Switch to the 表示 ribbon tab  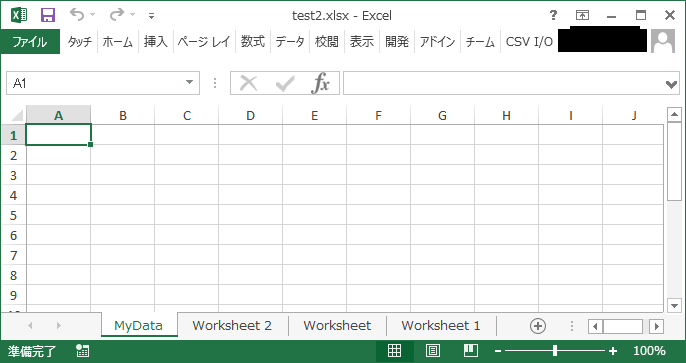click(x=362, y=42)
